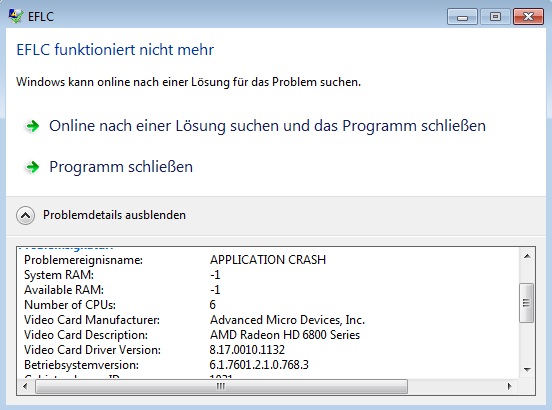Click the CPU count value 6
This screenshot has width=552, height=410.
point(213,305)
